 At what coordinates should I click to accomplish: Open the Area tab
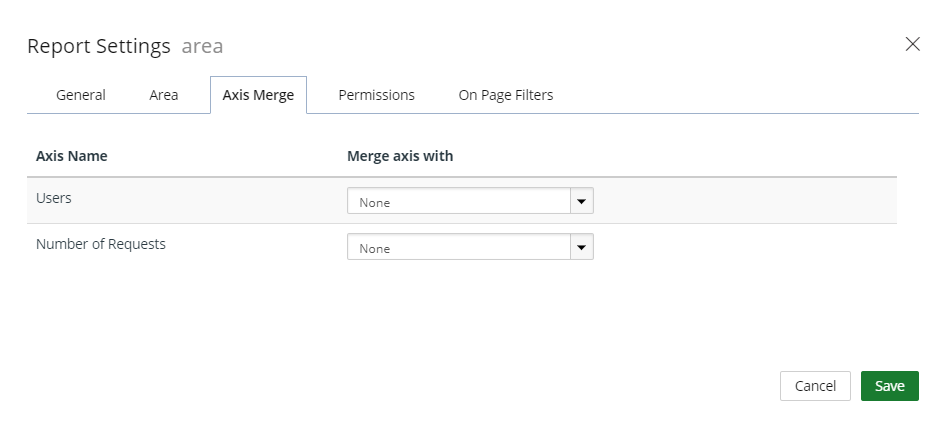click(x=164, y=95)
